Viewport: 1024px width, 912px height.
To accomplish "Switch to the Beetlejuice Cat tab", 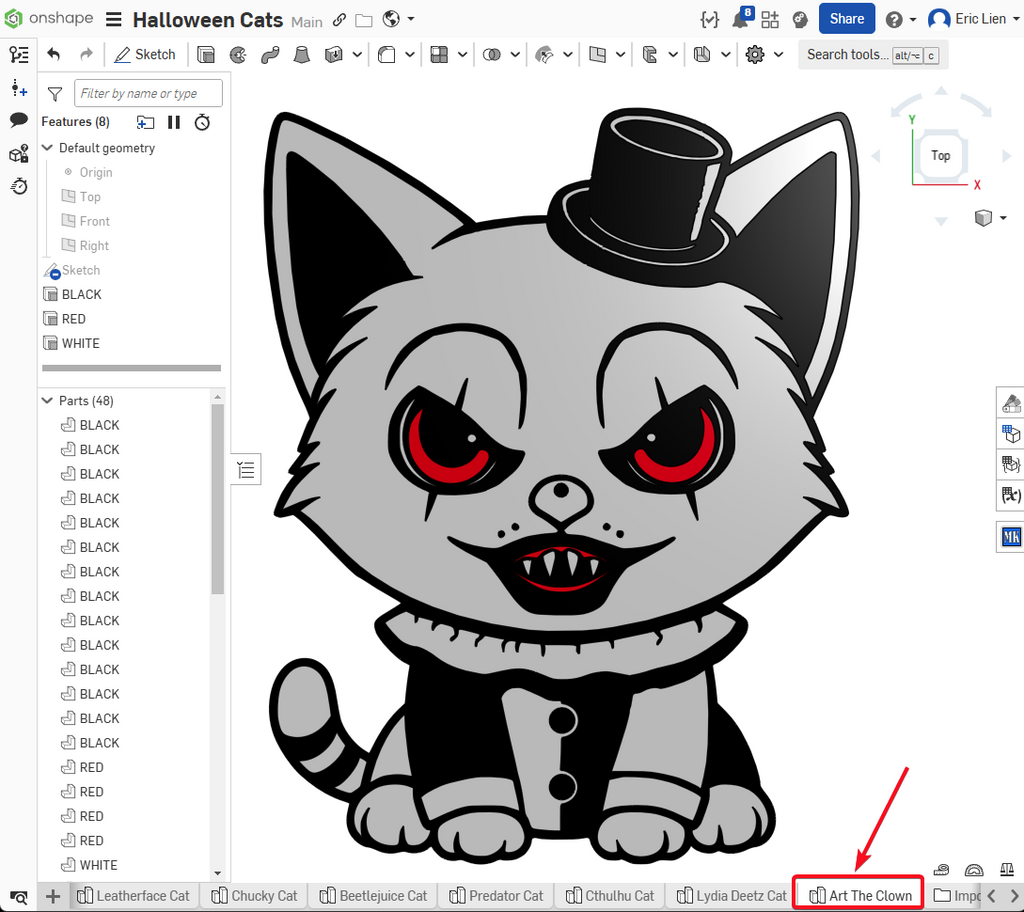I will click(373, 896).
